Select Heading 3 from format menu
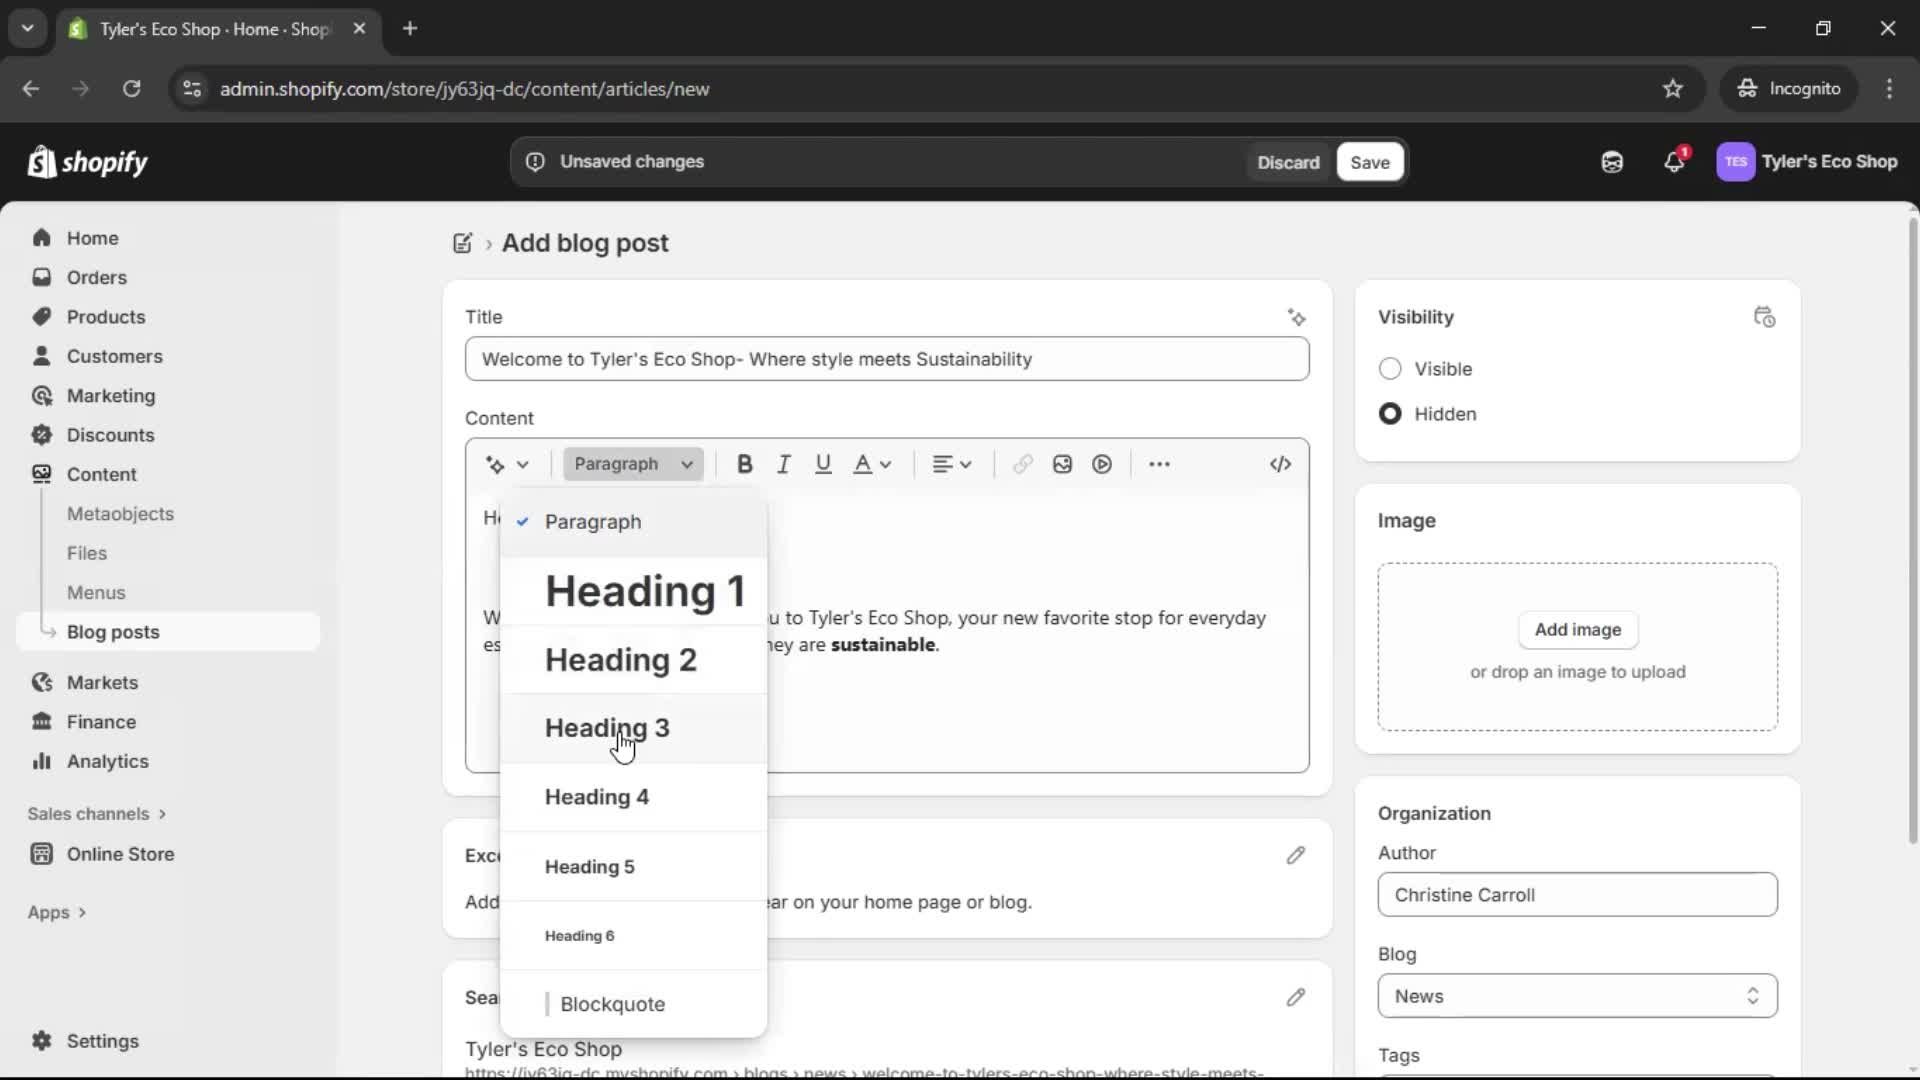Screen dimensions: 1920x1080 coord(609,728)
